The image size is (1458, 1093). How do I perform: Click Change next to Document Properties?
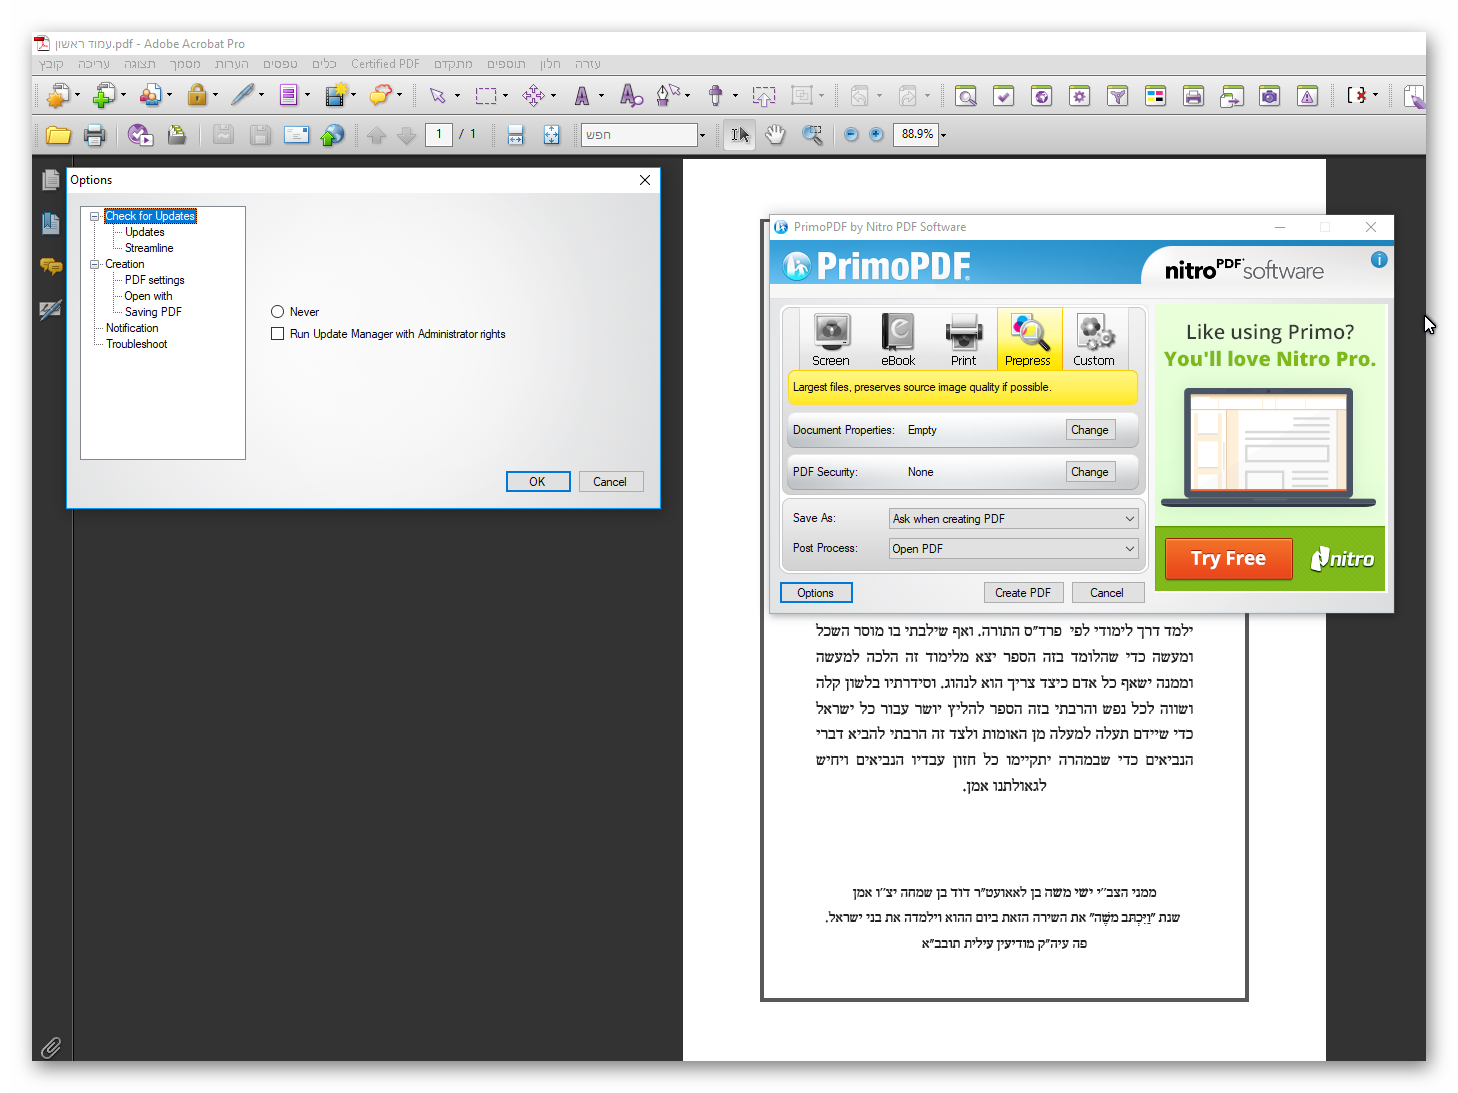click(x=1090, y=430)
